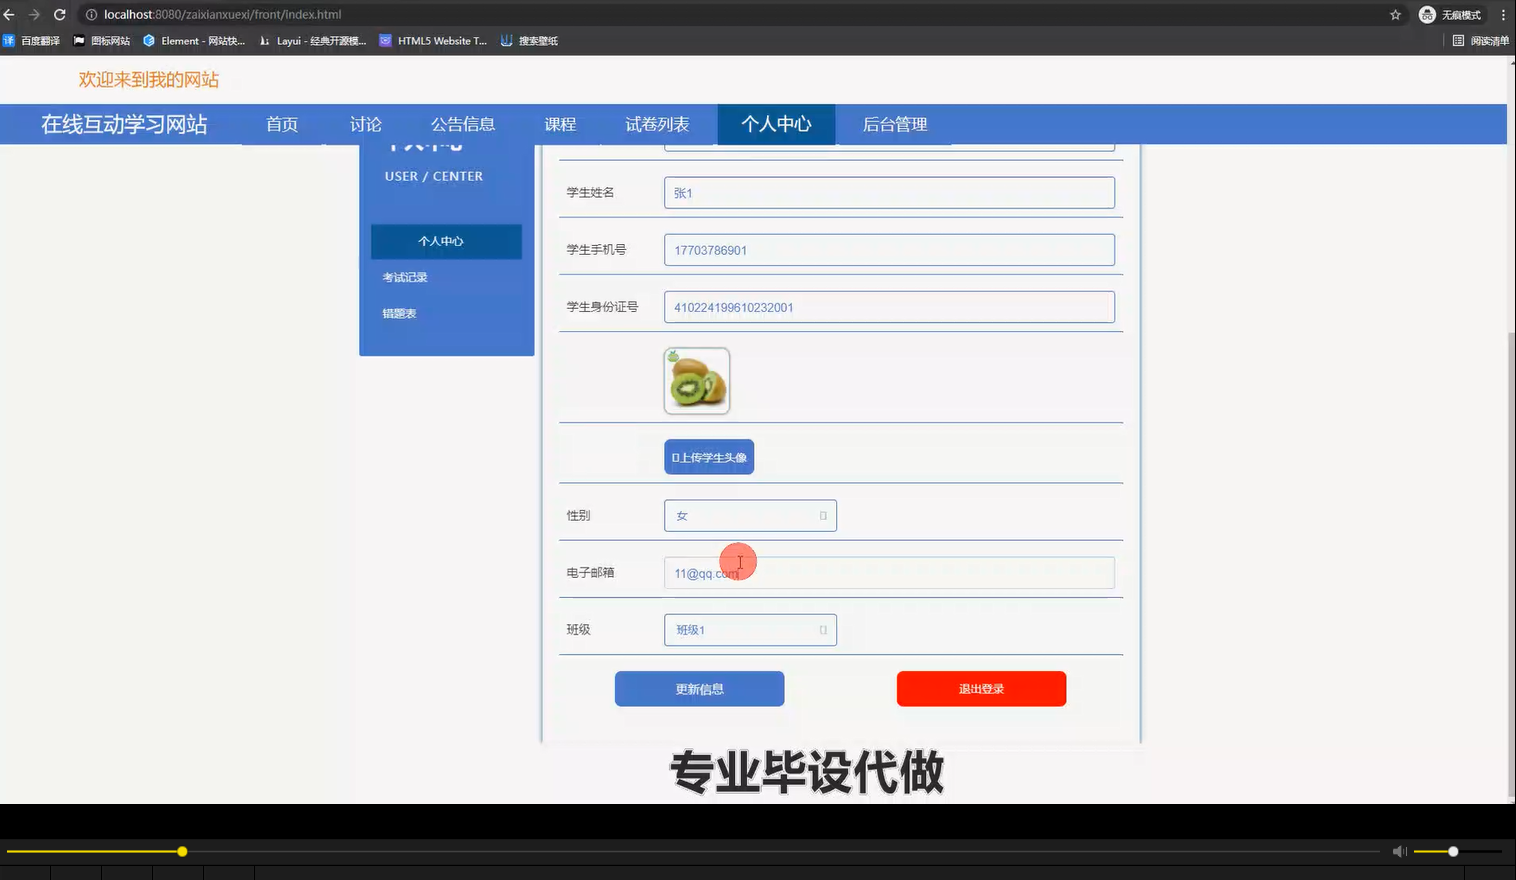This screenshot has height=880, width=1516.
Task: Select 考试记录 in the sidebar menu
Action: click(404, 277)
